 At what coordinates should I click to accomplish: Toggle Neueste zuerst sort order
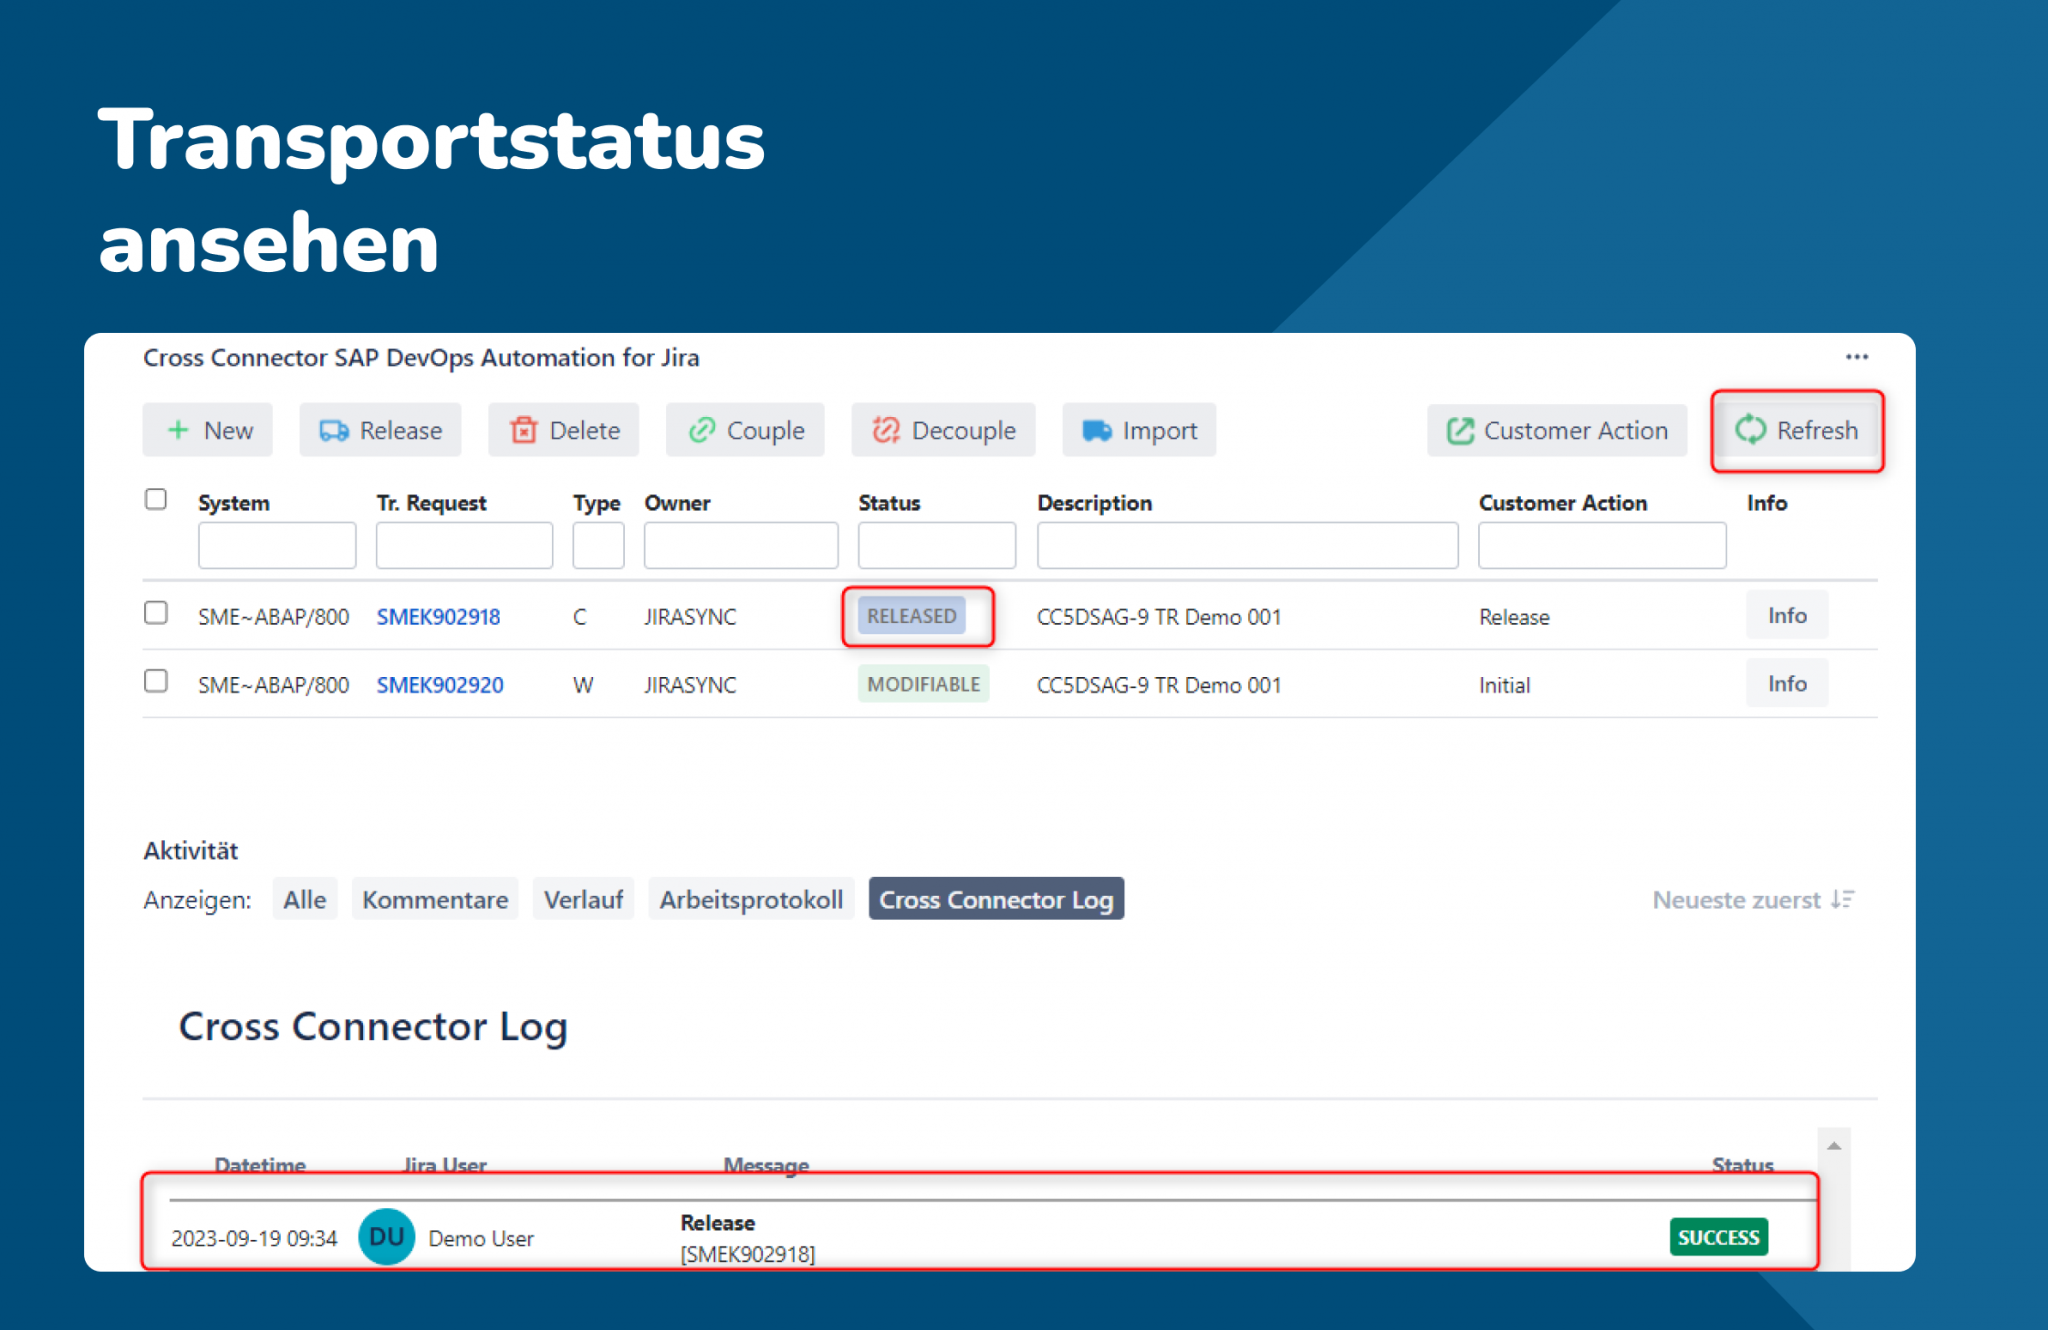[1753, 900]
